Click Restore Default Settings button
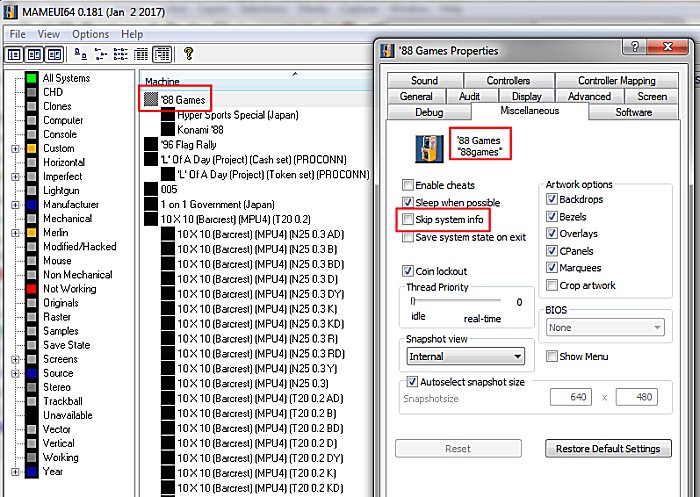Viewport: 700px width, 497px height. (x=608, y=448)
